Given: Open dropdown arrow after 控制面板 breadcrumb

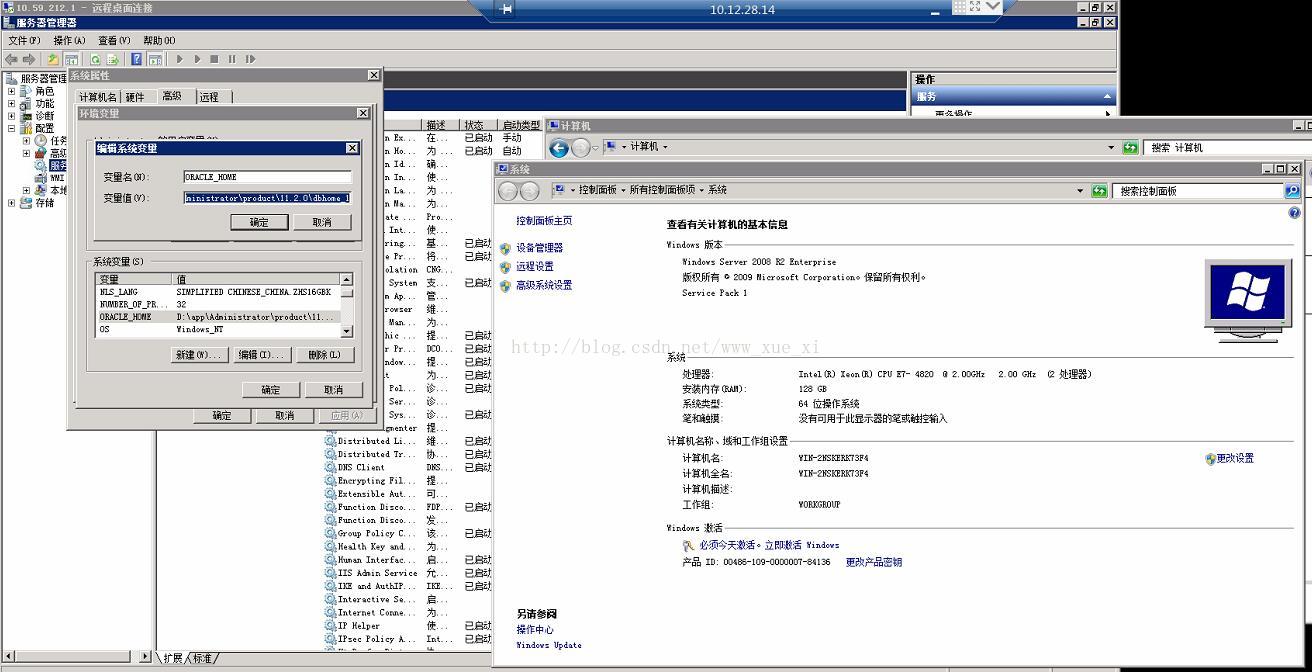Looking at the screenshot, I should (x=624, y=190).
